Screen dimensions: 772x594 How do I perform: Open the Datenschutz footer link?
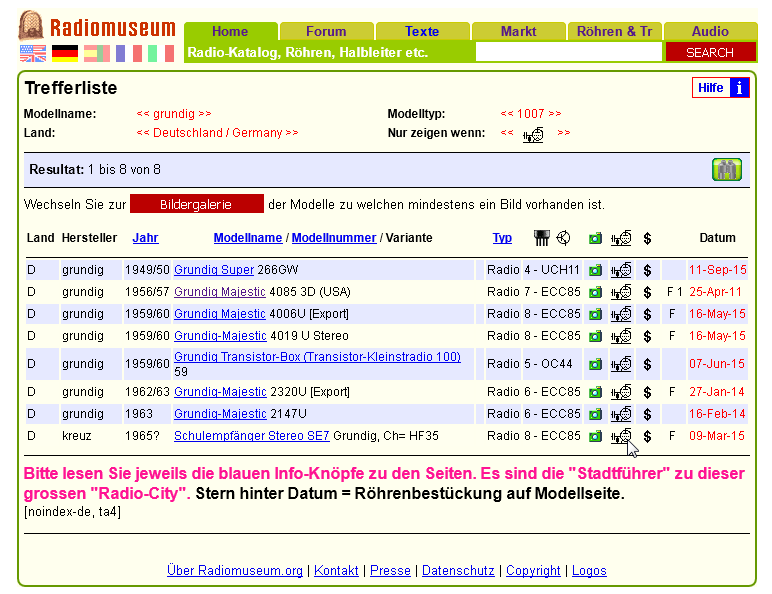[x=458, y=570]
